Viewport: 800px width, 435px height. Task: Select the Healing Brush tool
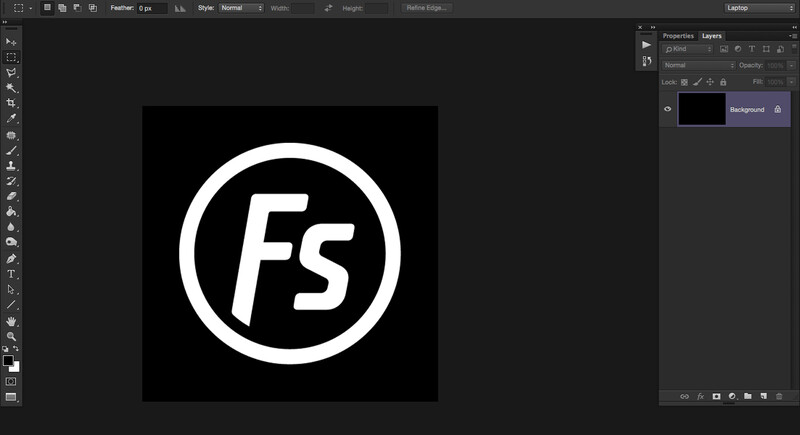pos(11,135)
